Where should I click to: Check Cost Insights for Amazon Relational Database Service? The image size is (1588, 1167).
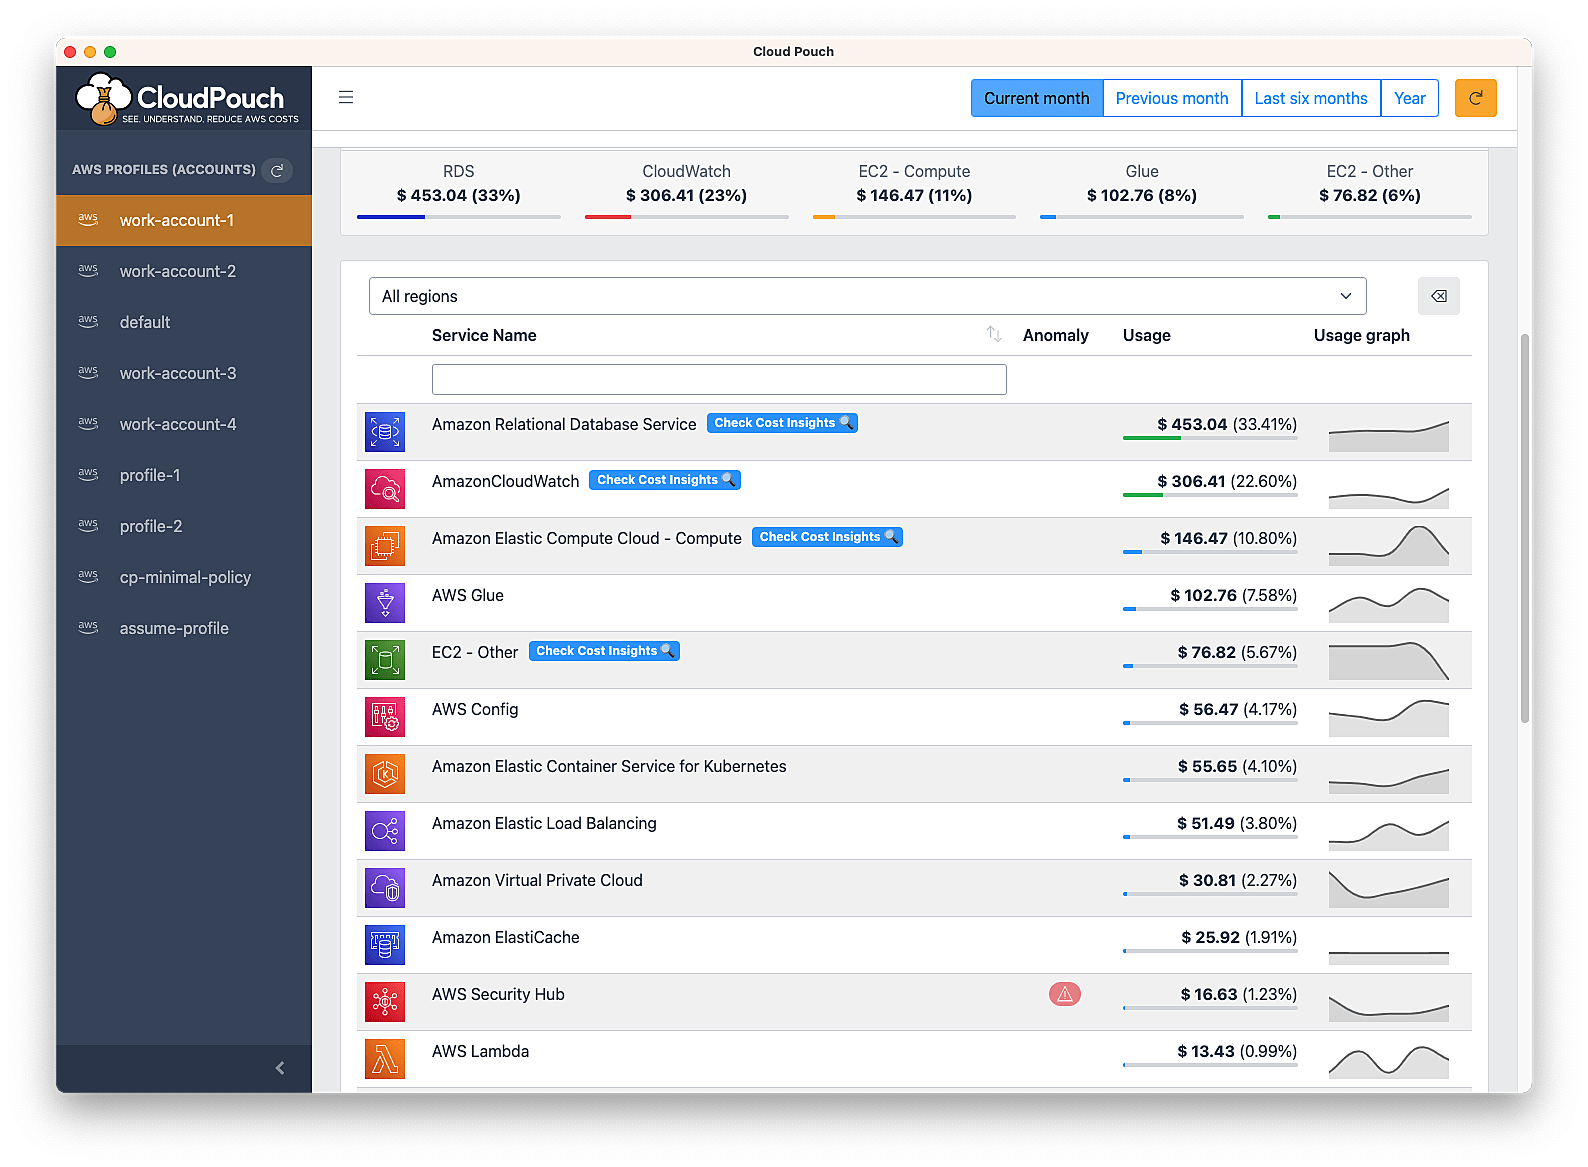click(x=782, y=423)
